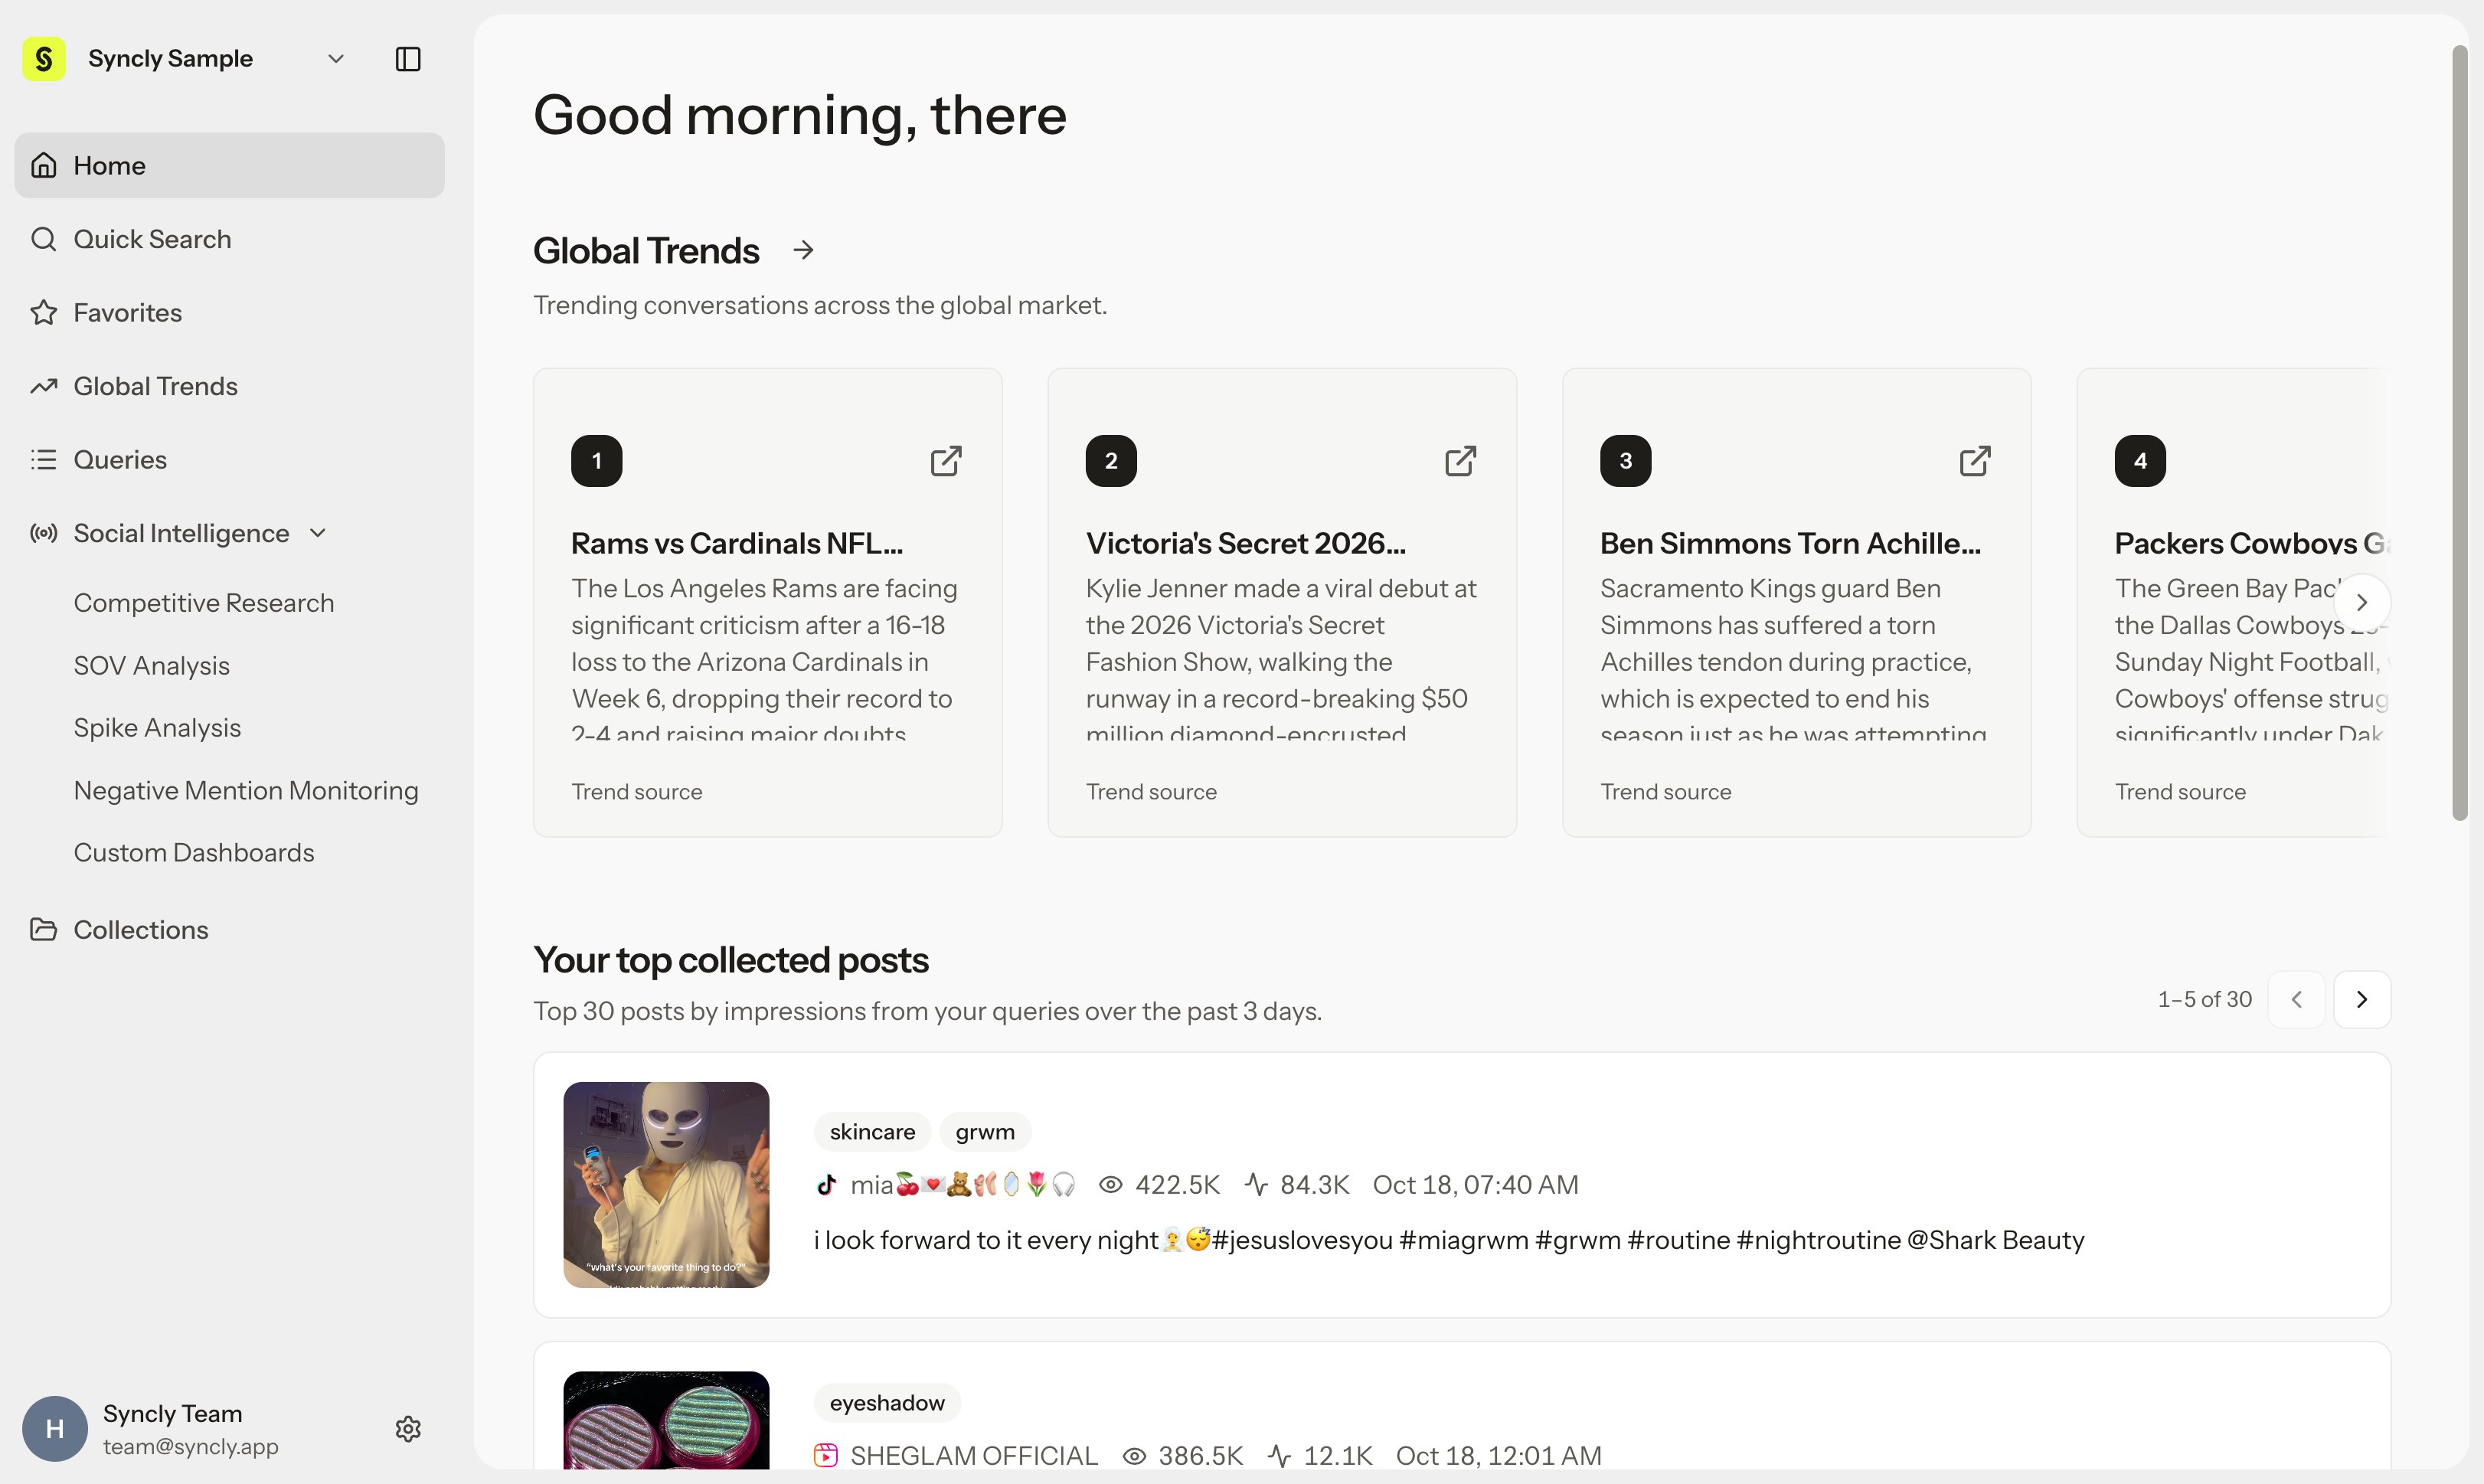Click the skincare tag
2484x1484 pixels.
(x=872, y=1132)
